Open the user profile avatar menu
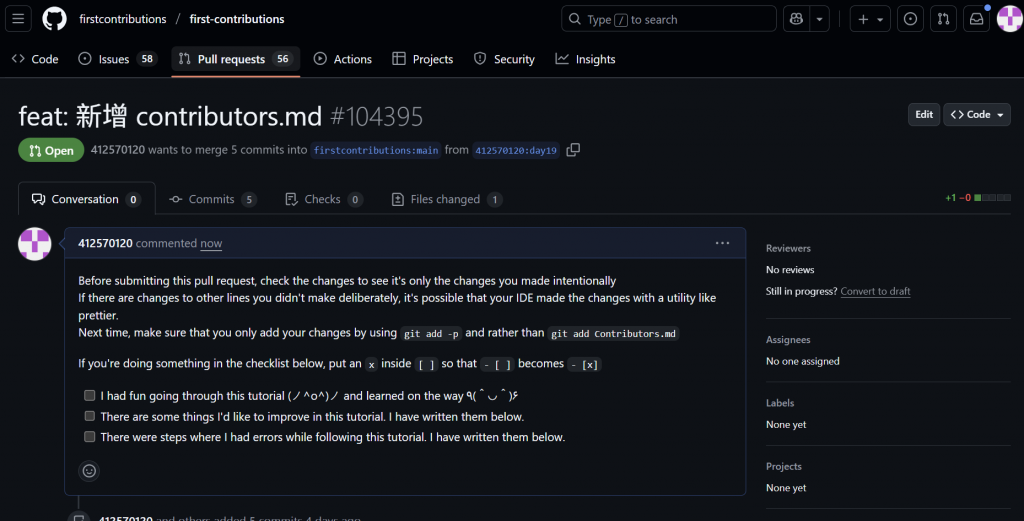The height and width of the screenshot is (521, 1024). coord(1010,19)
